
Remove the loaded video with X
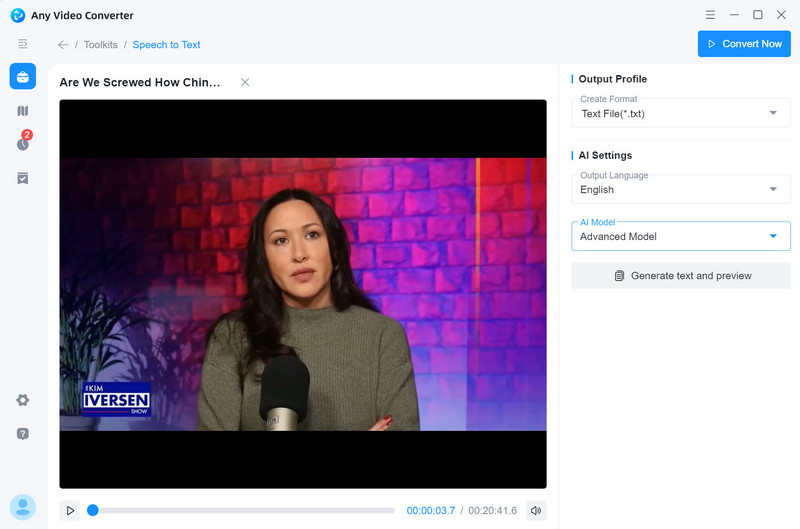245,82
